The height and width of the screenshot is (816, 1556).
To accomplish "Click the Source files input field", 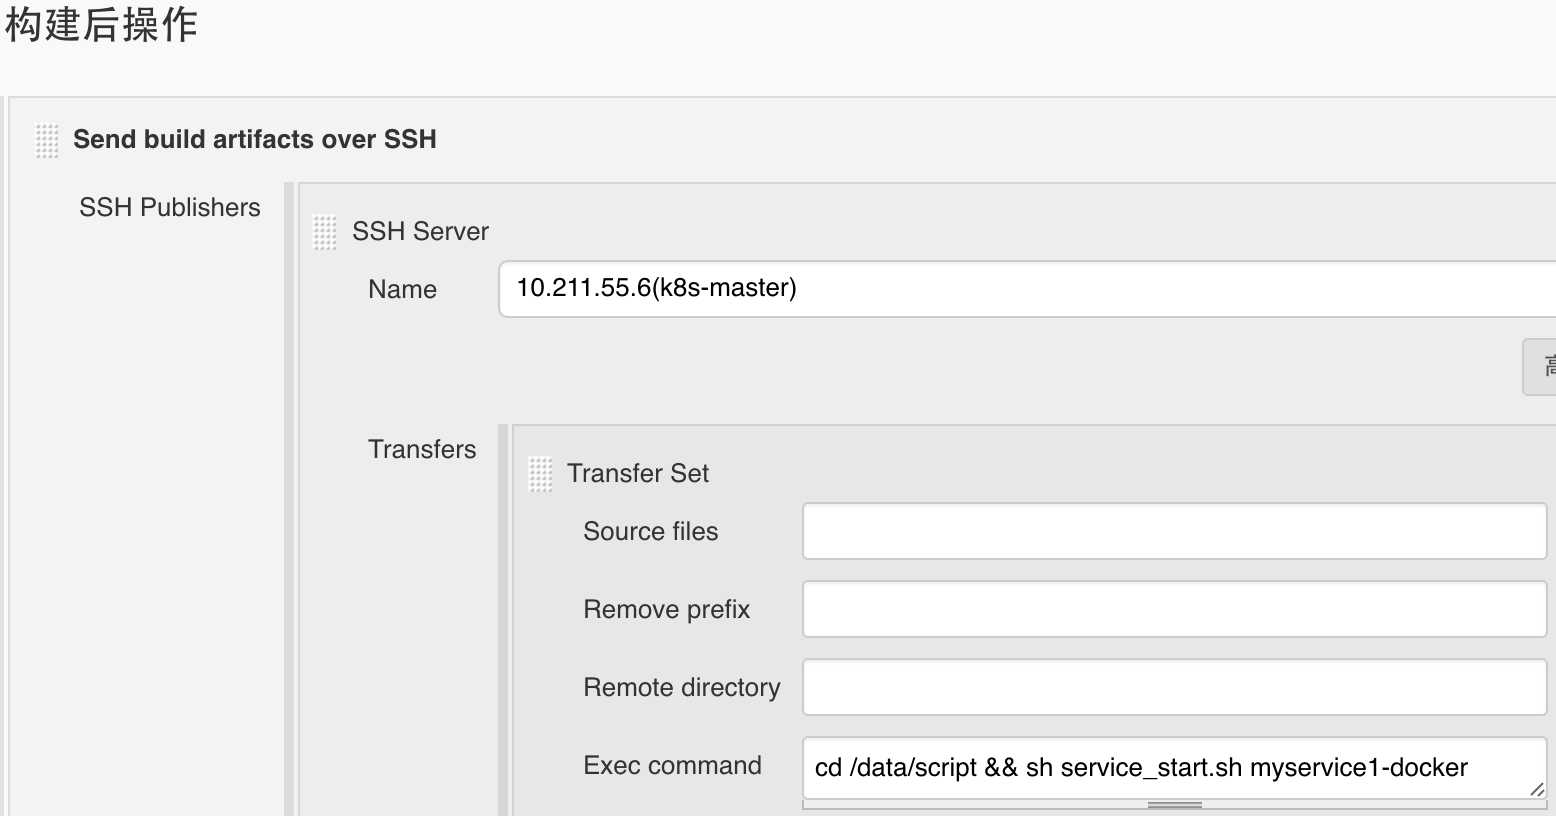I will click(1175, 531).
